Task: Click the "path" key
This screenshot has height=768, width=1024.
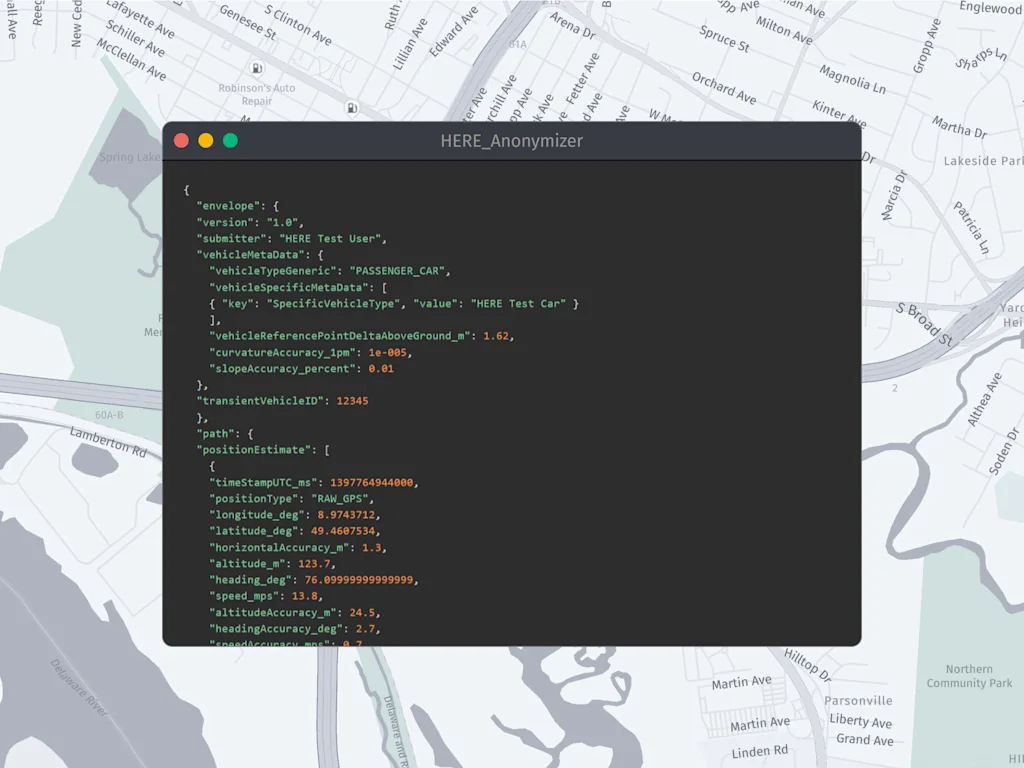Action: pyautogui.click(x=216, y=434)
